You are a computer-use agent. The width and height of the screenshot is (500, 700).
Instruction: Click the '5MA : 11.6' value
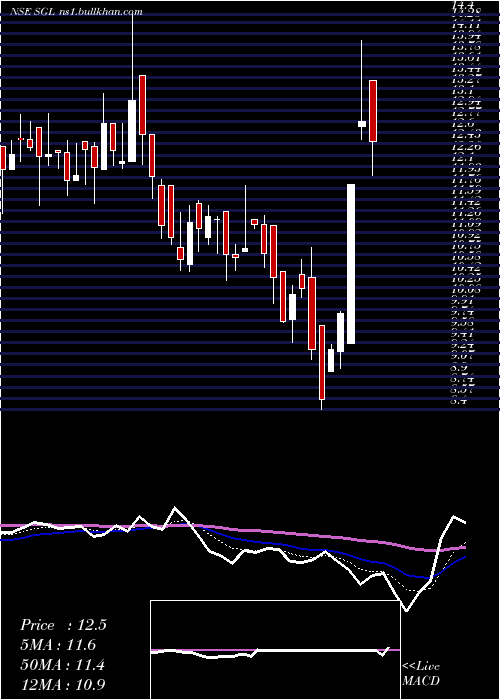point(58,645)
